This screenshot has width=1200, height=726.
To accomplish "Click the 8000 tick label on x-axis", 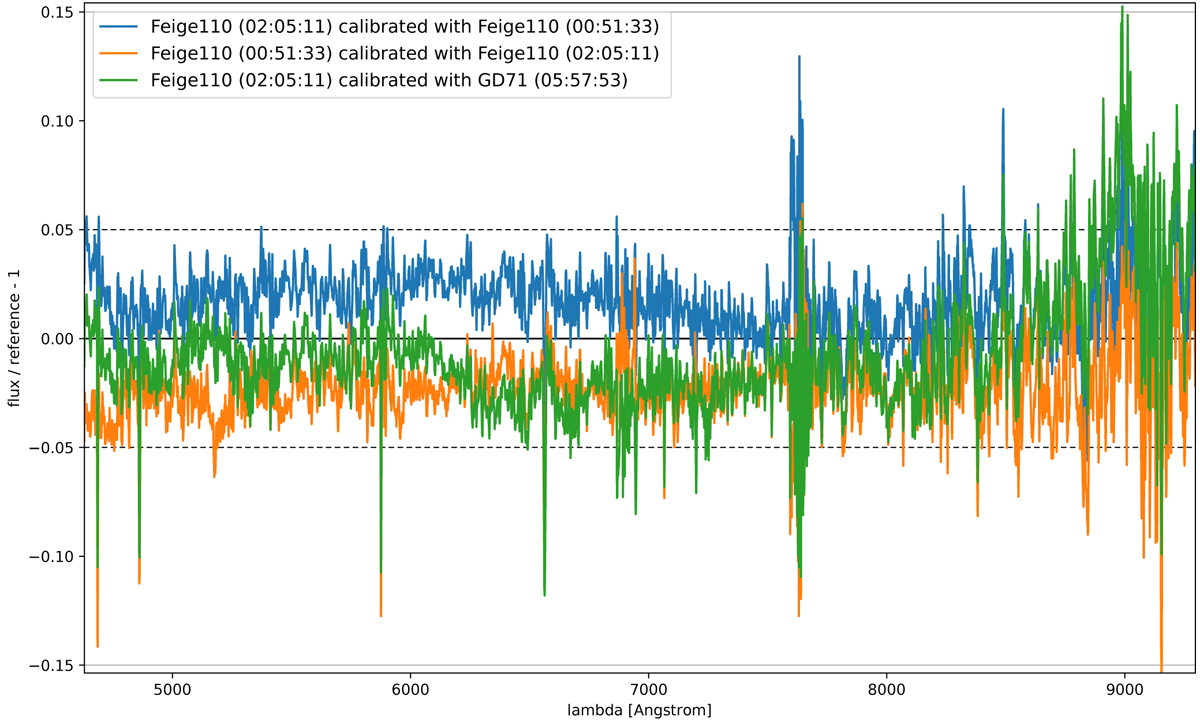I will (887, 689).
